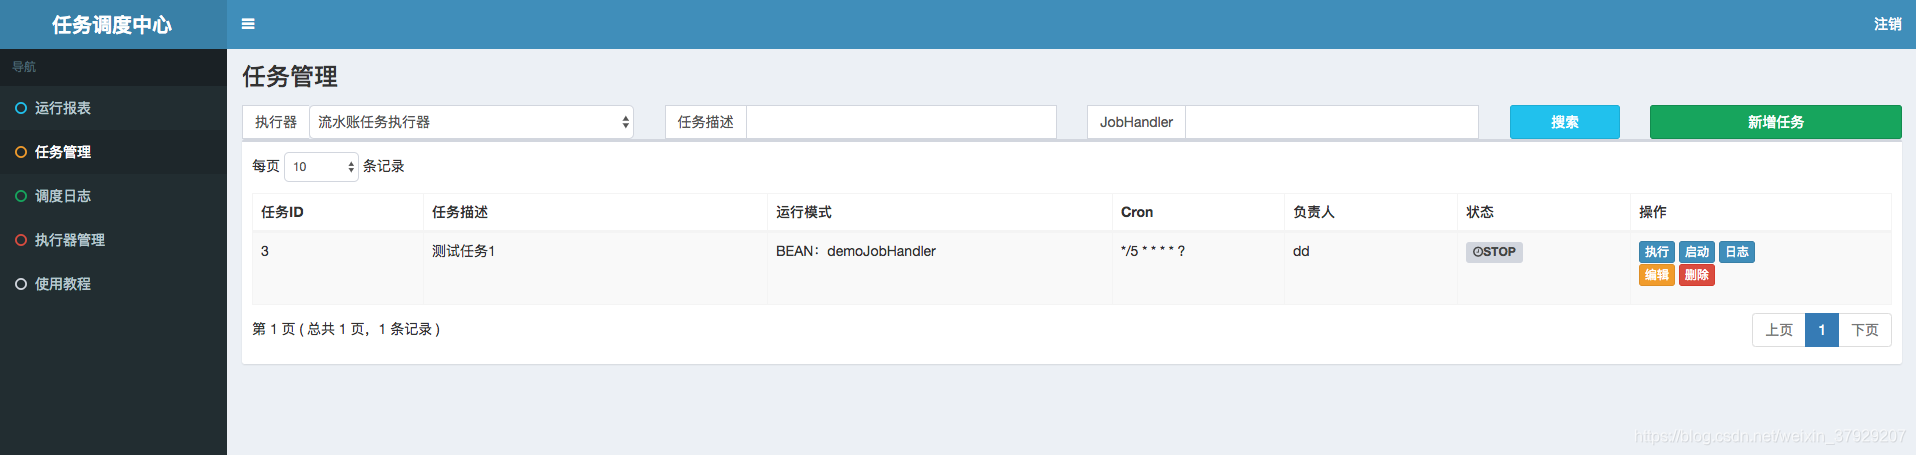1916x455 pixels.
Task: Click the green circle icon beside 调度日志
Action: point(21,196)
